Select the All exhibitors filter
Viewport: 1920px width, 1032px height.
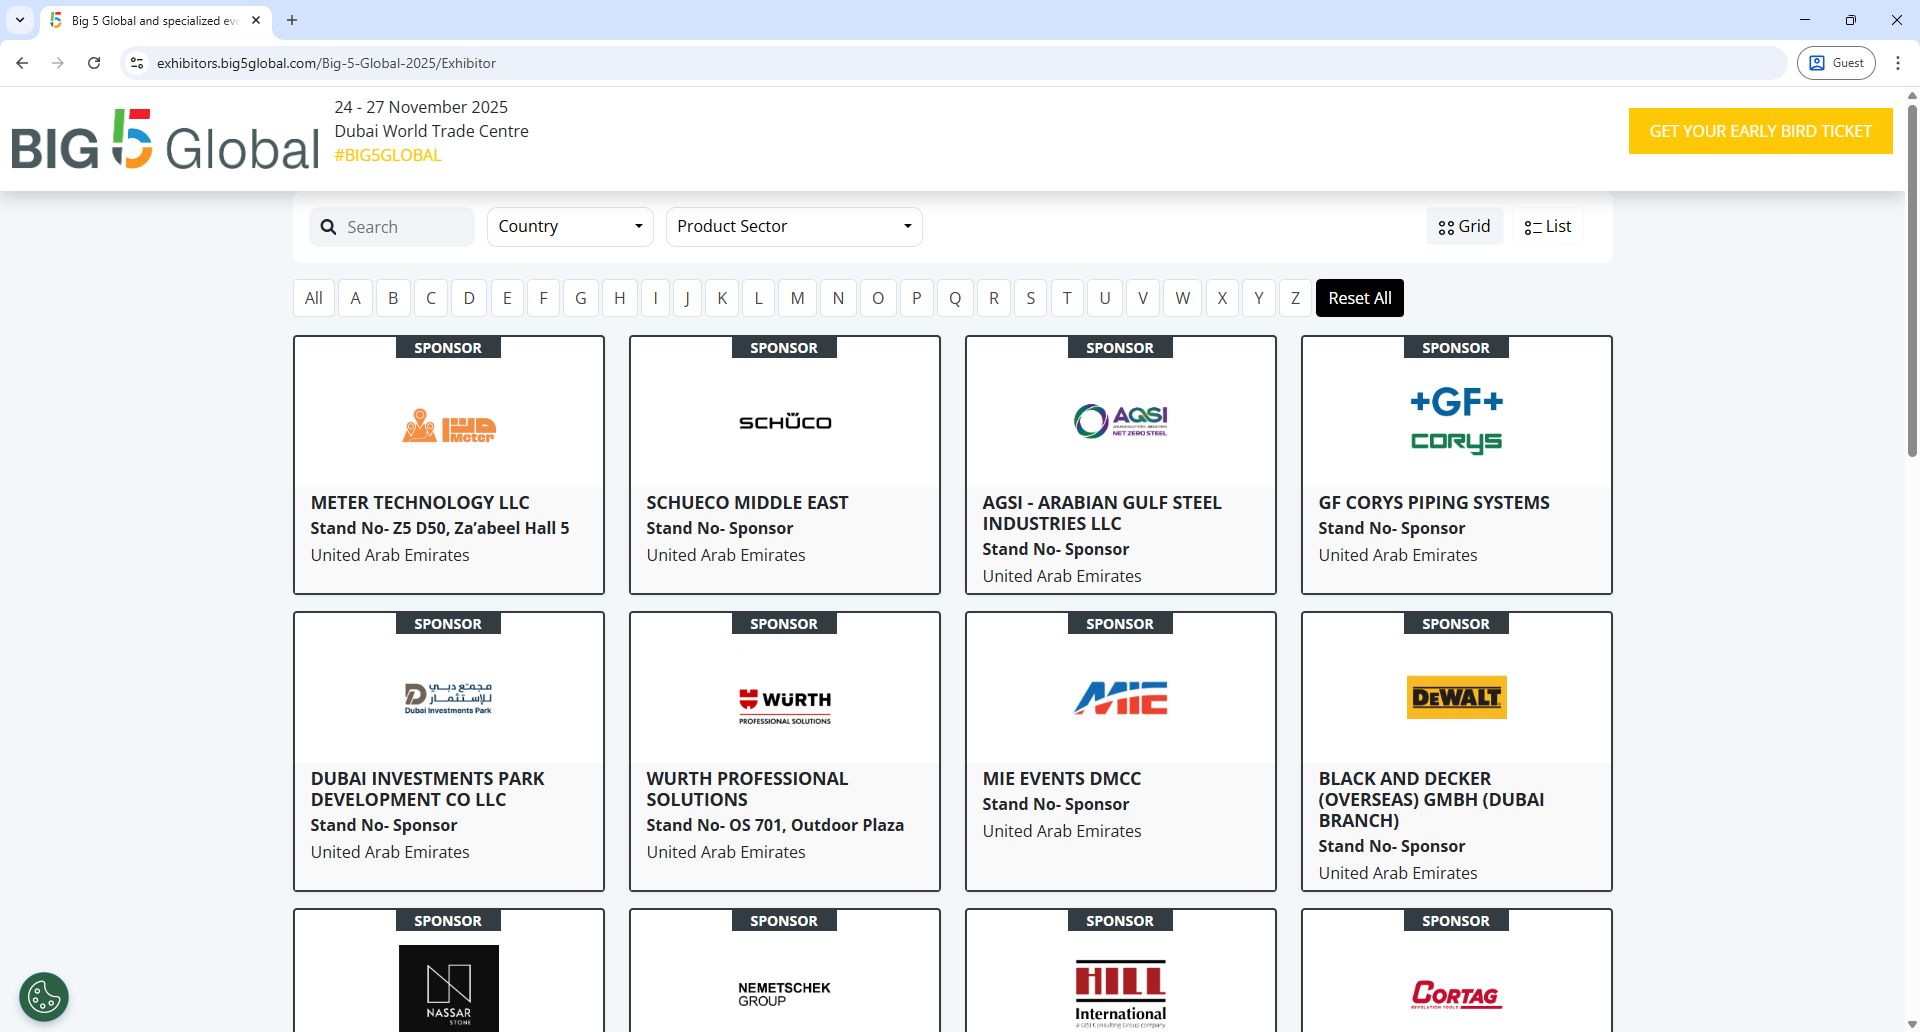(x=313, y=297)
